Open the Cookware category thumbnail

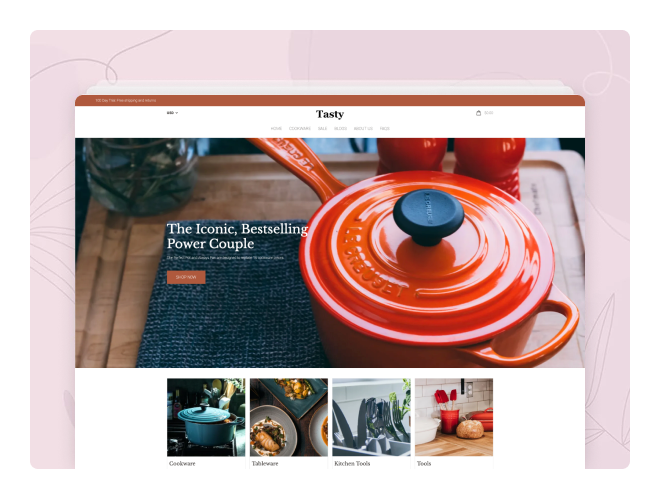click(x=206, y=417)
